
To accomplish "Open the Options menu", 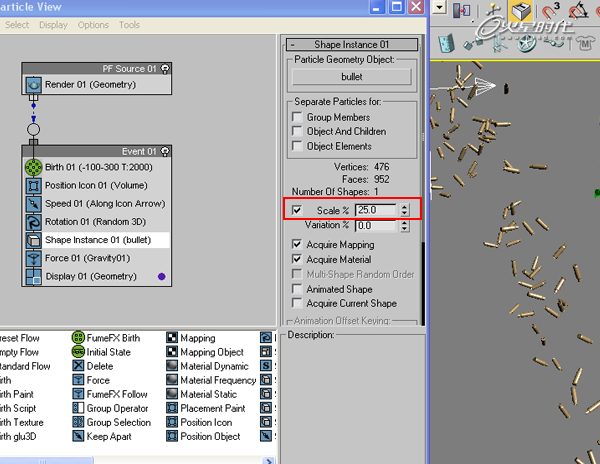I will (93, 25).
